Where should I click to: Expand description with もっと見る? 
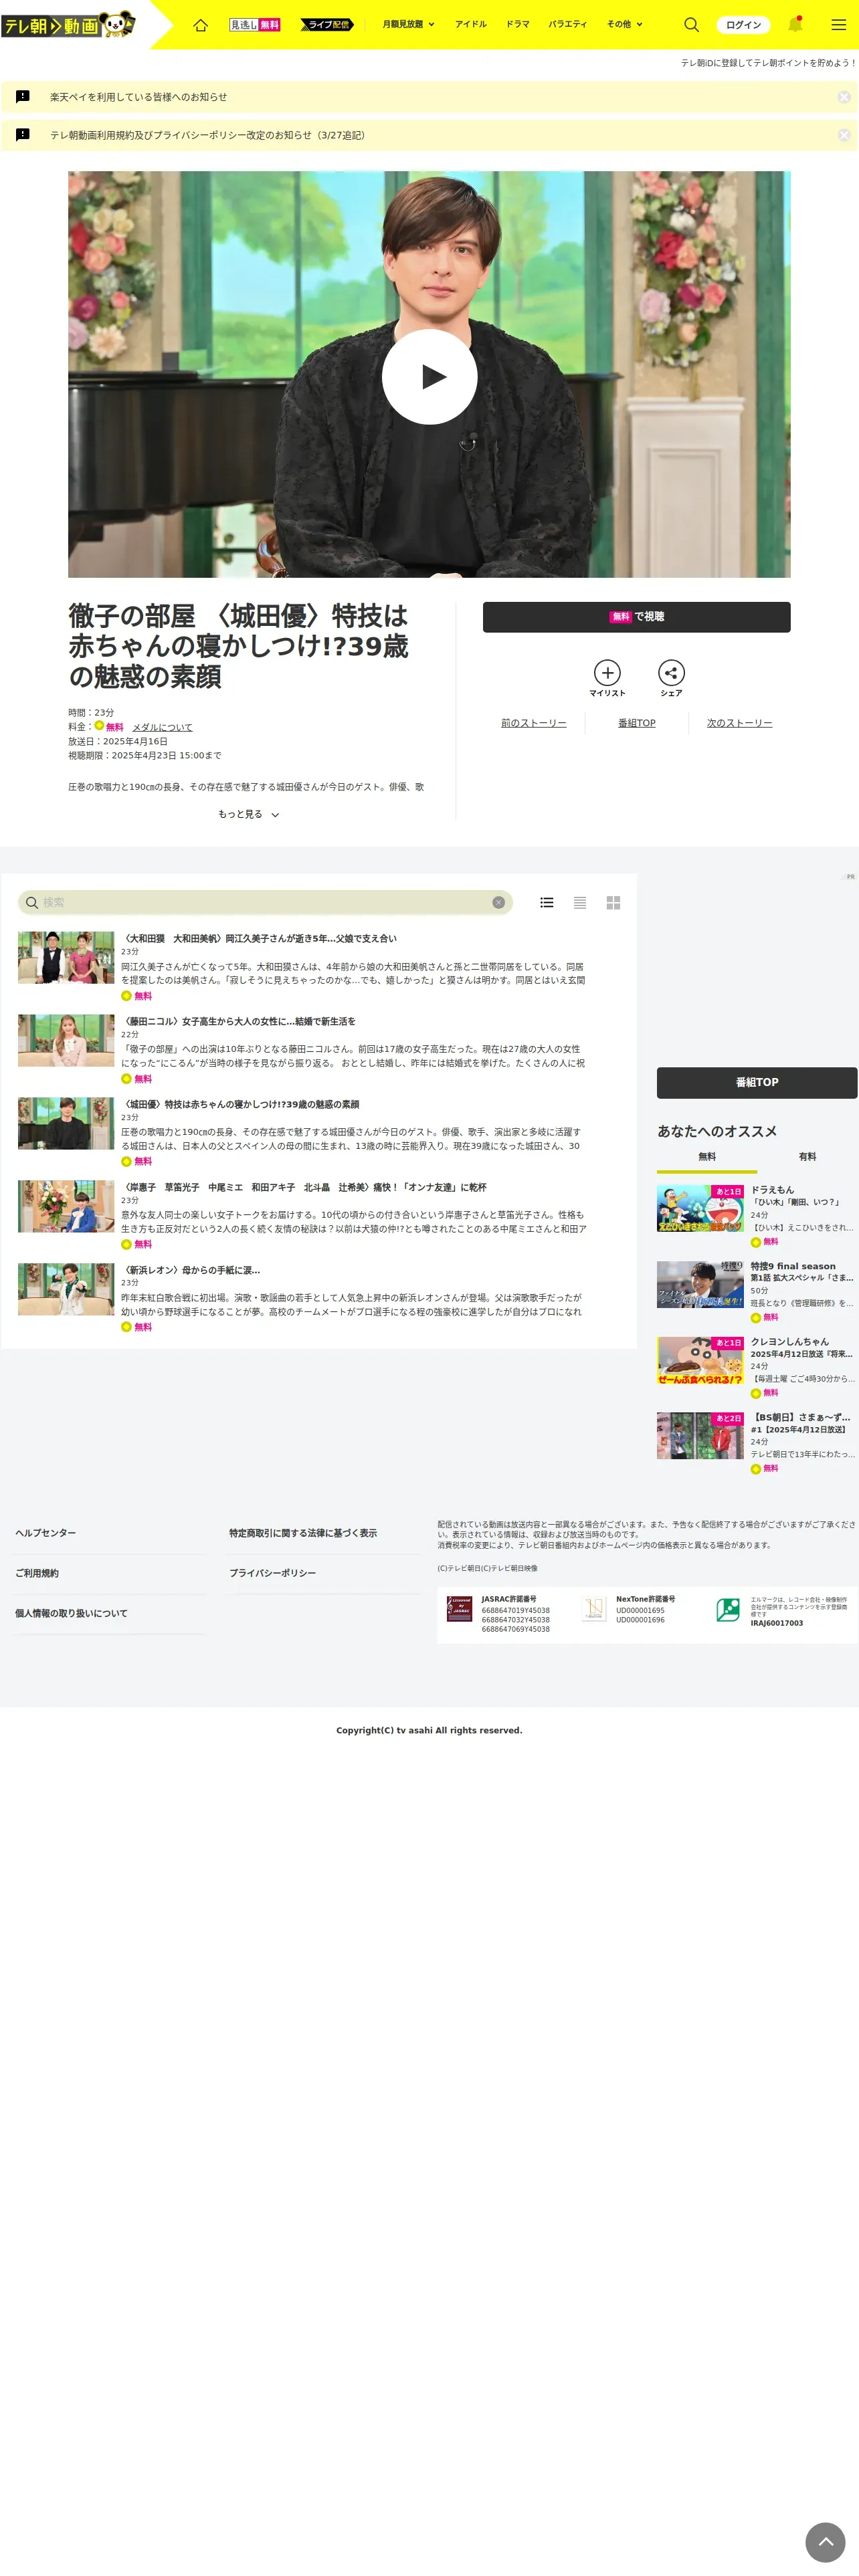pos(248,814)
